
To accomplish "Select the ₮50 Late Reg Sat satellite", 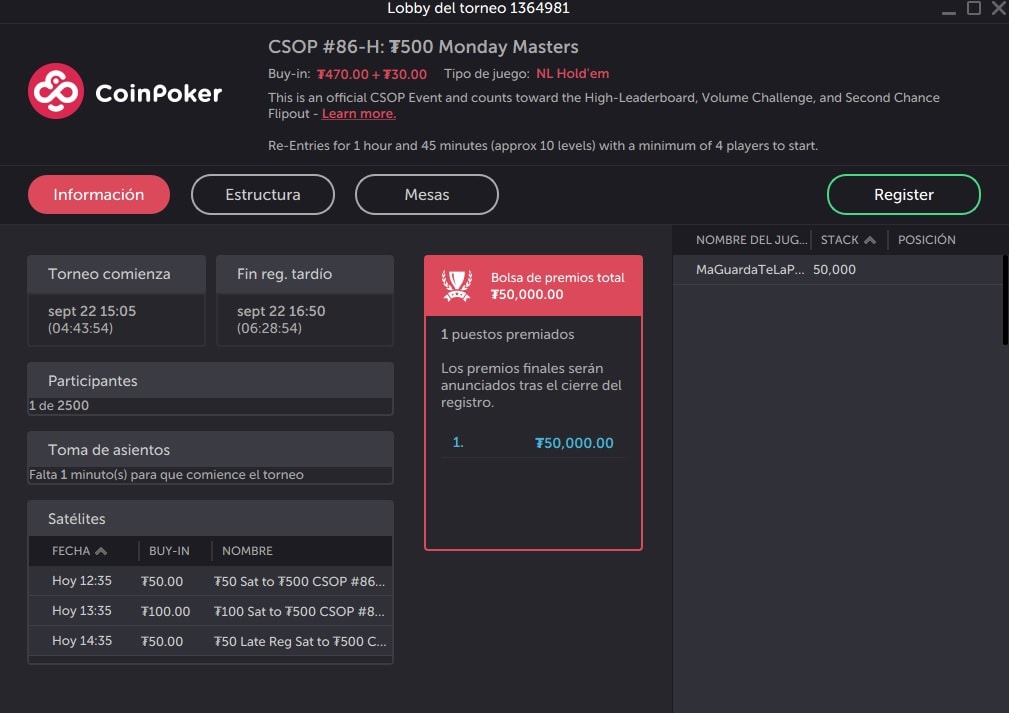I will click(210, 641).
